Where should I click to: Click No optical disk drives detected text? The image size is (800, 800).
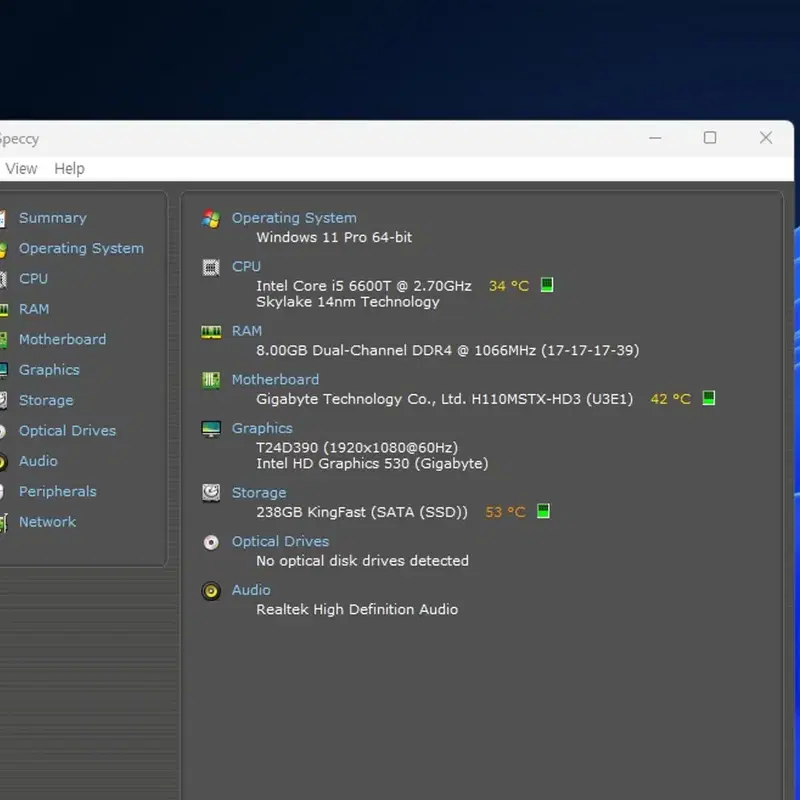coord(362,561)
